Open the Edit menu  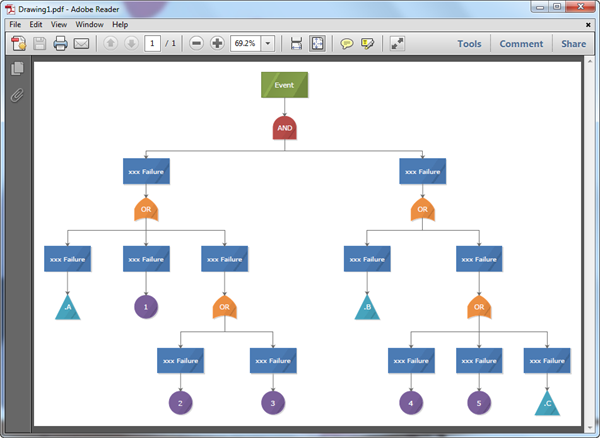point(36,24)
